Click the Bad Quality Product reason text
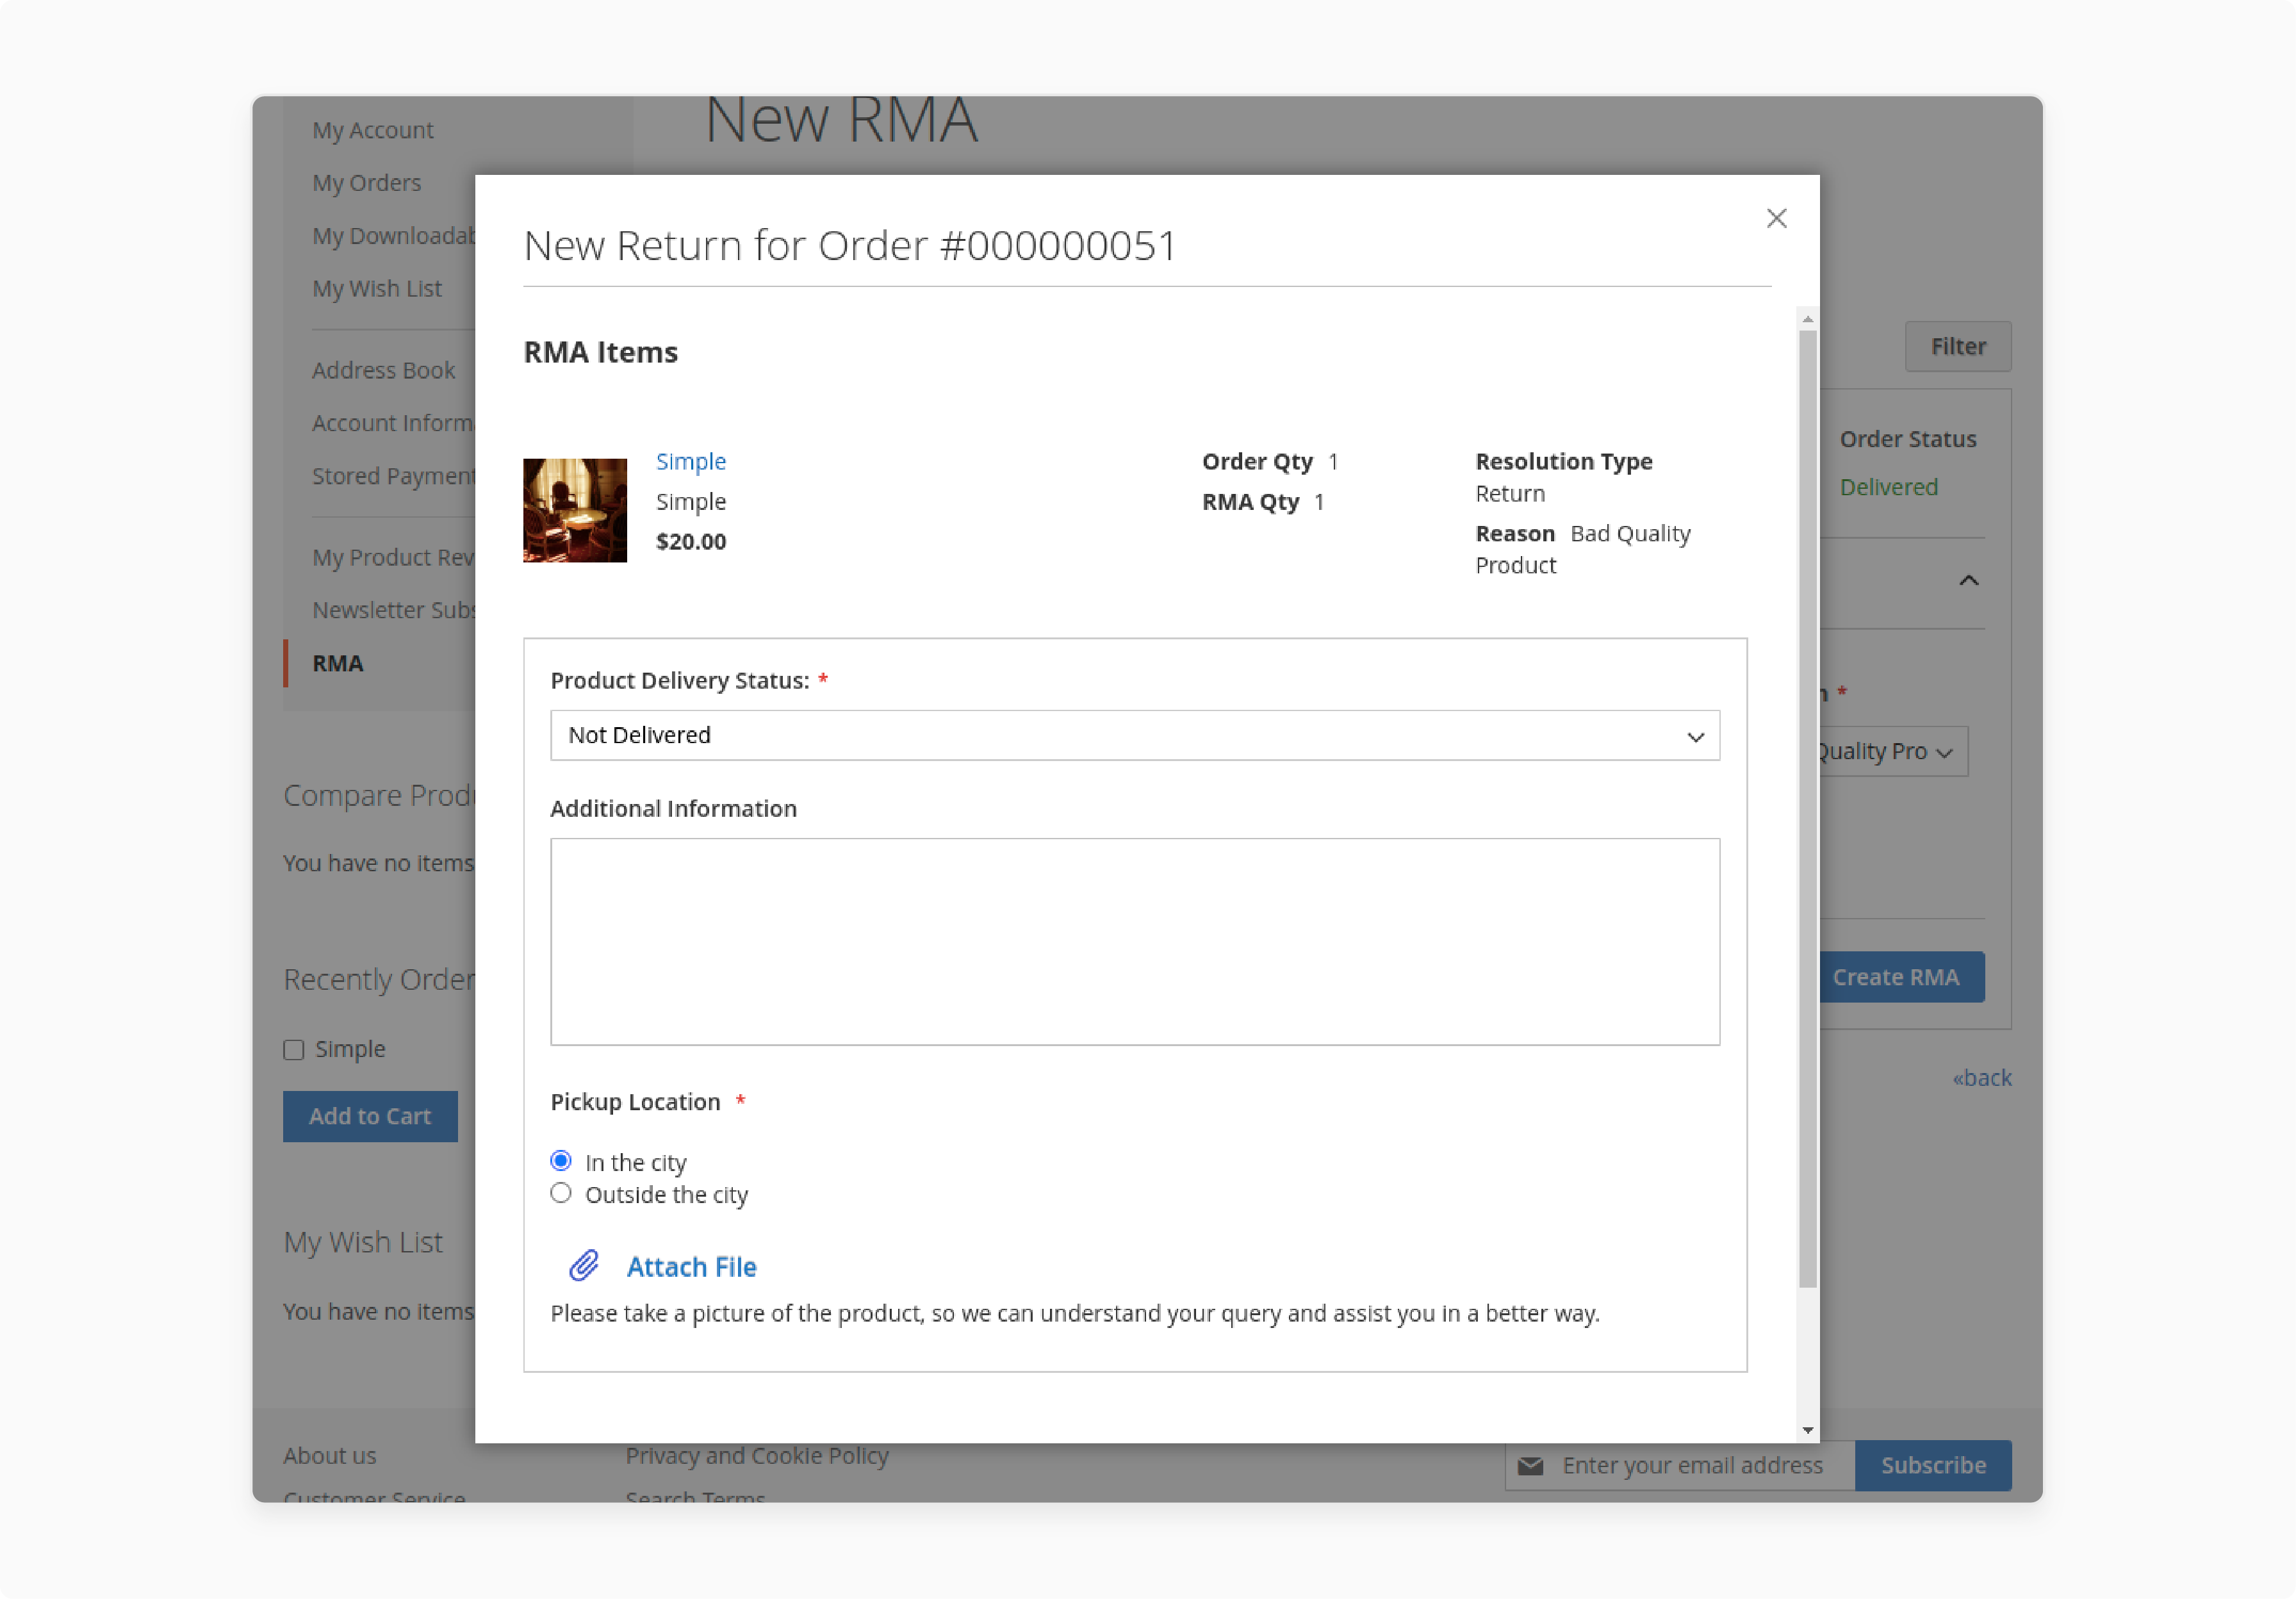This screenshot has width=2296, height=1599. 1583,549
